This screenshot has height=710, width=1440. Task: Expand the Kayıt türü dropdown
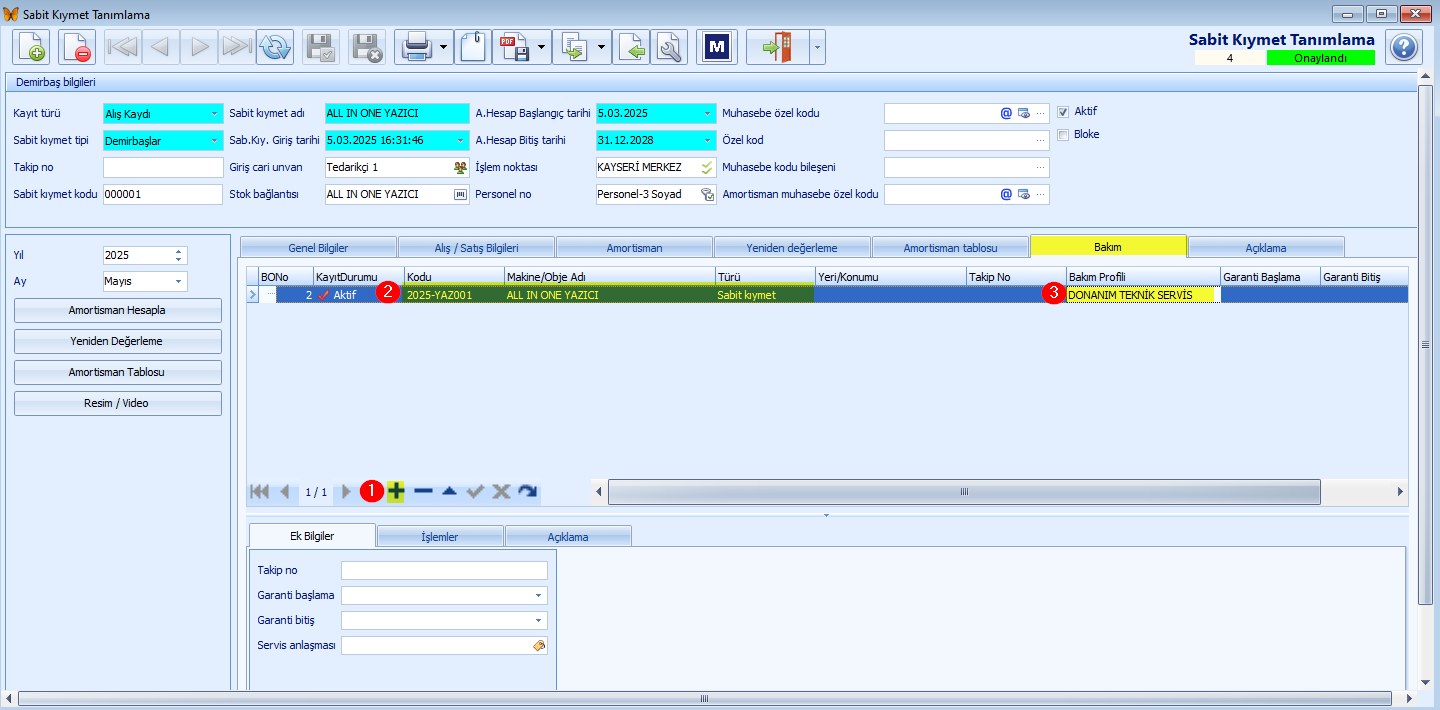coord(215,113)
